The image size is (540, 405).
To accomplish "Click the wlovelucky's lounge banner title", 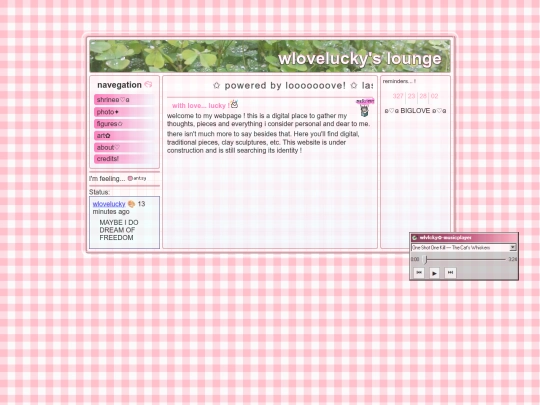I will click(x=360, y=59).
